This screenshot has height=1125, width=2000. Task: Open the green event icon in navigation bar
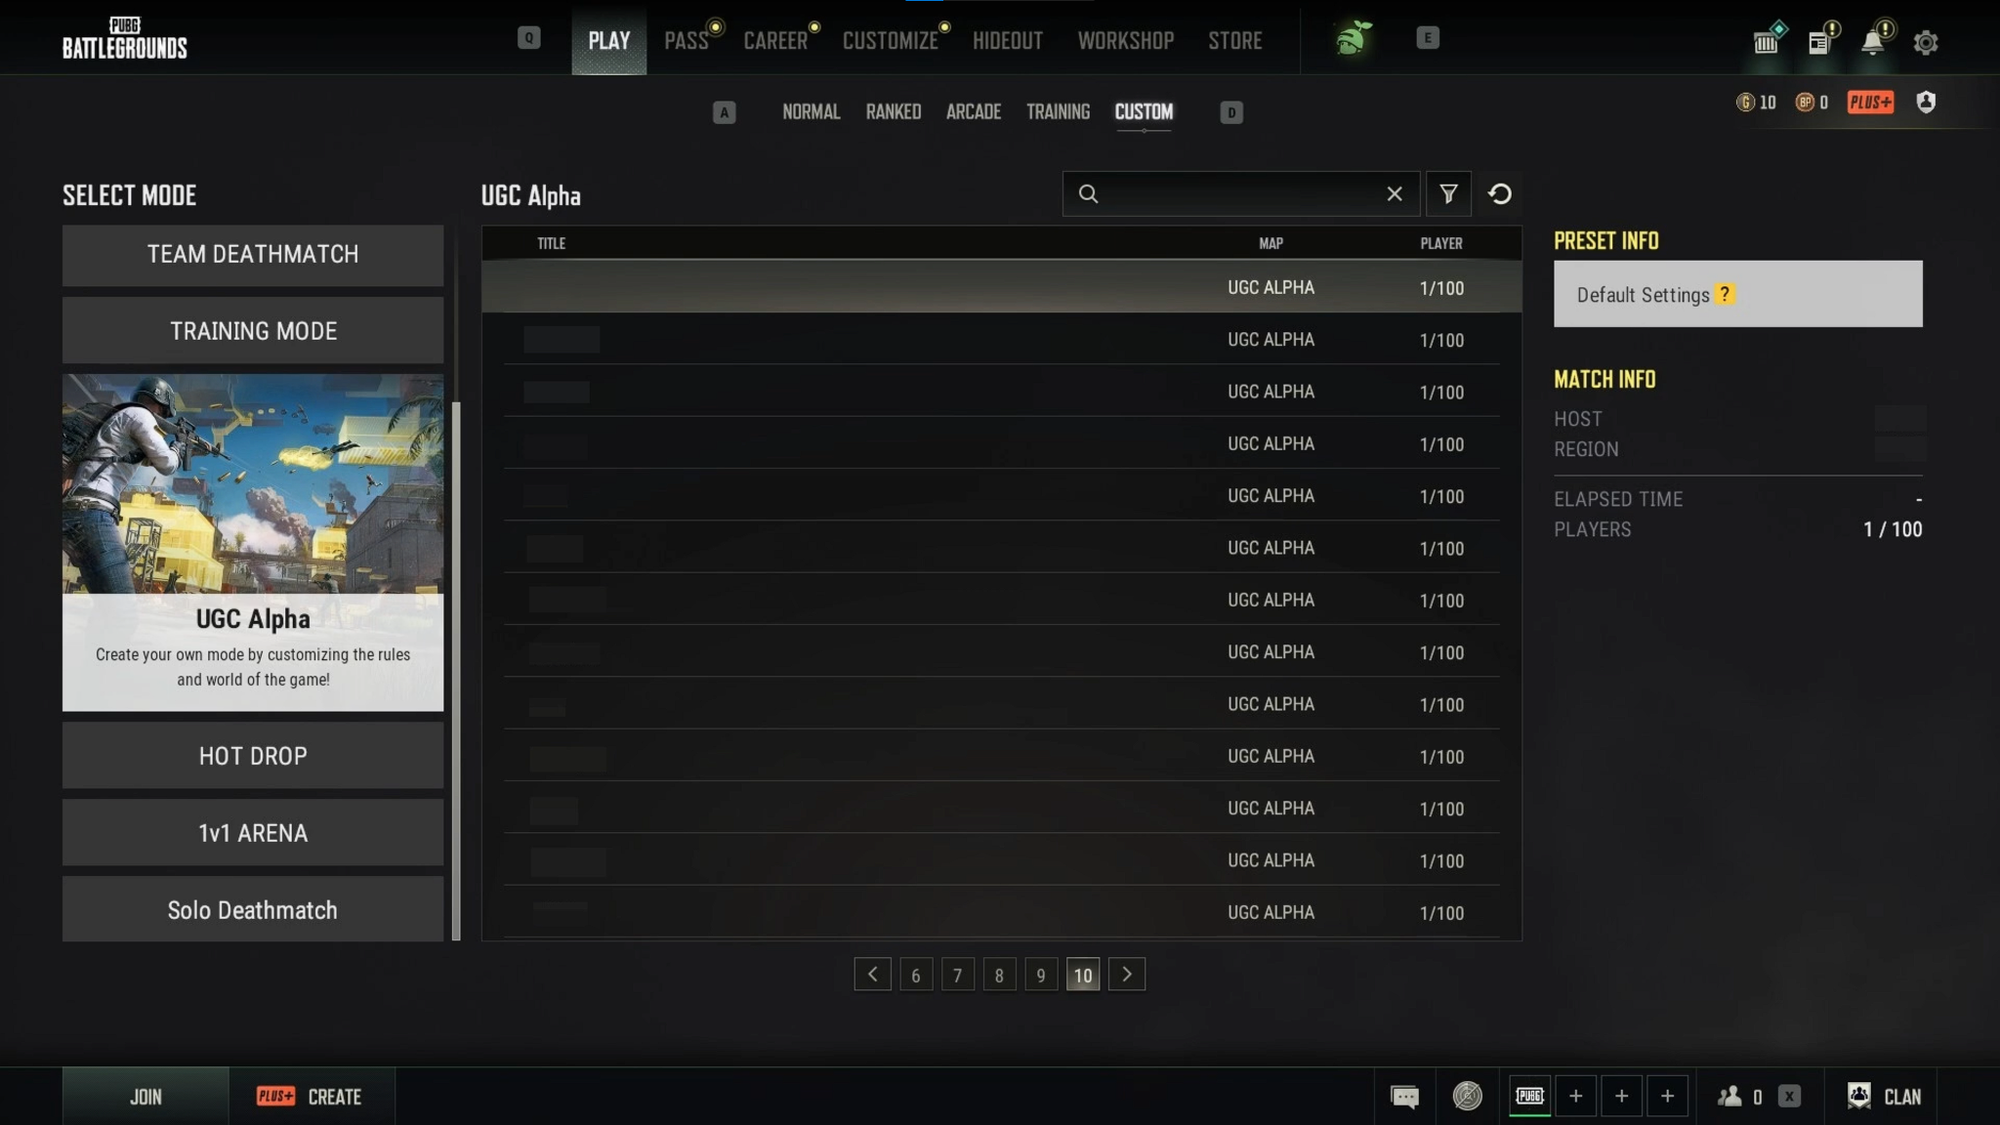coord(1353,39)
